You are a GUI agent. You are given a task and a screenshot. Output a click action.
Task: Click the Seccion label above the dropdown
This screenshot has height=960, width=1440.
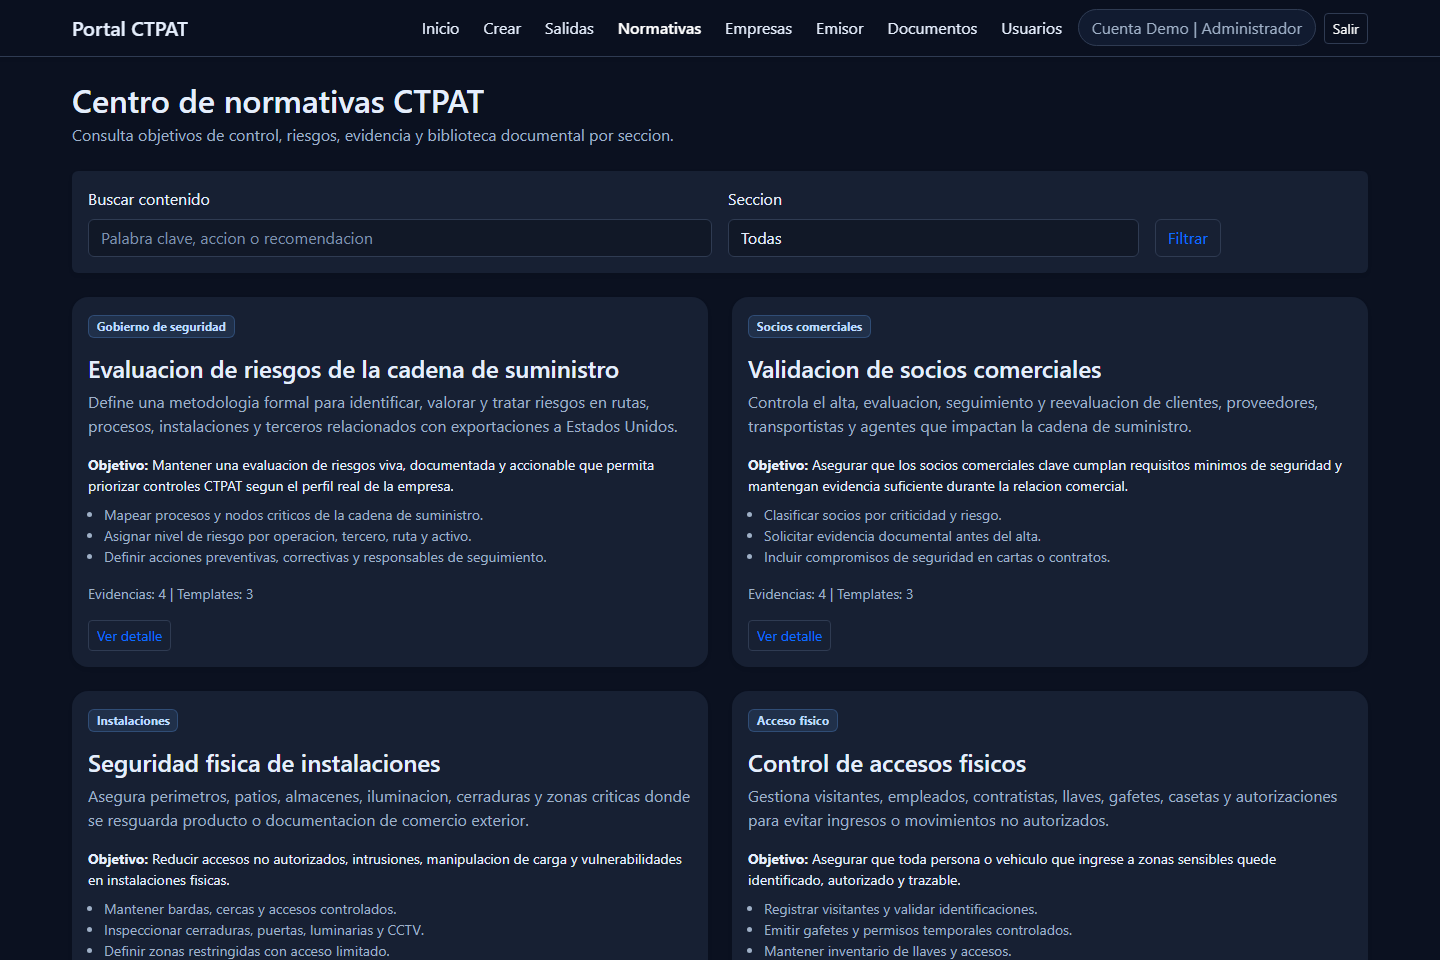click(x=755, y=199)
